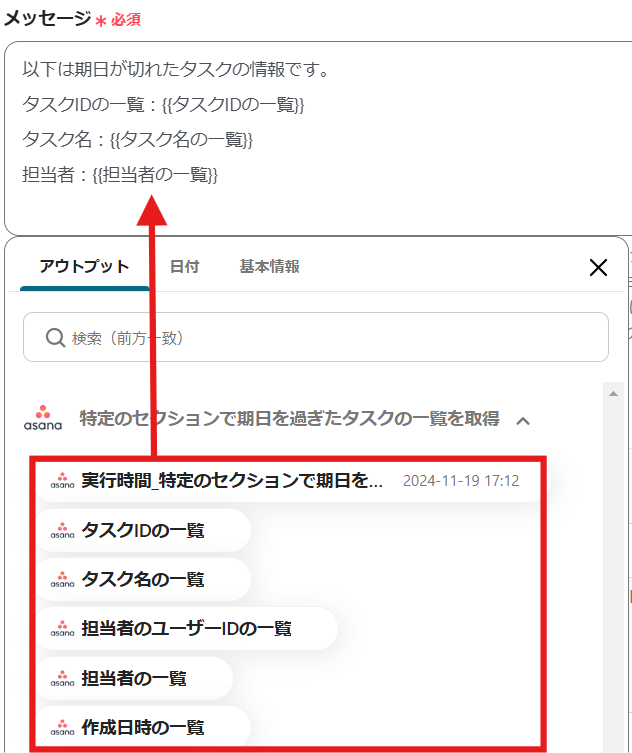
Task: Insert the 担当者のユーザーIDの一覧 output chip
Action: click(x=187, y=628)
